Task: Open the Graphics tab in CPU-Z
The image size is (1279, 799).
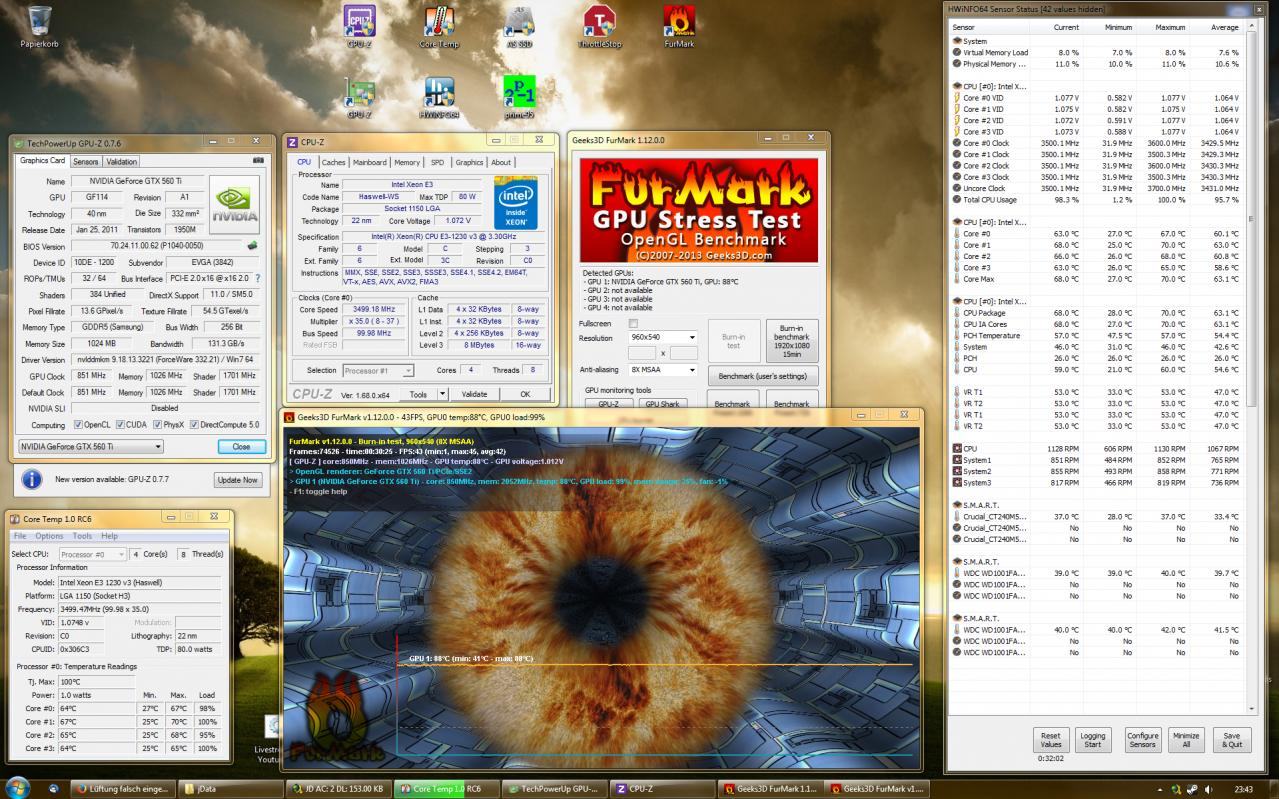Action: (469, 162)
